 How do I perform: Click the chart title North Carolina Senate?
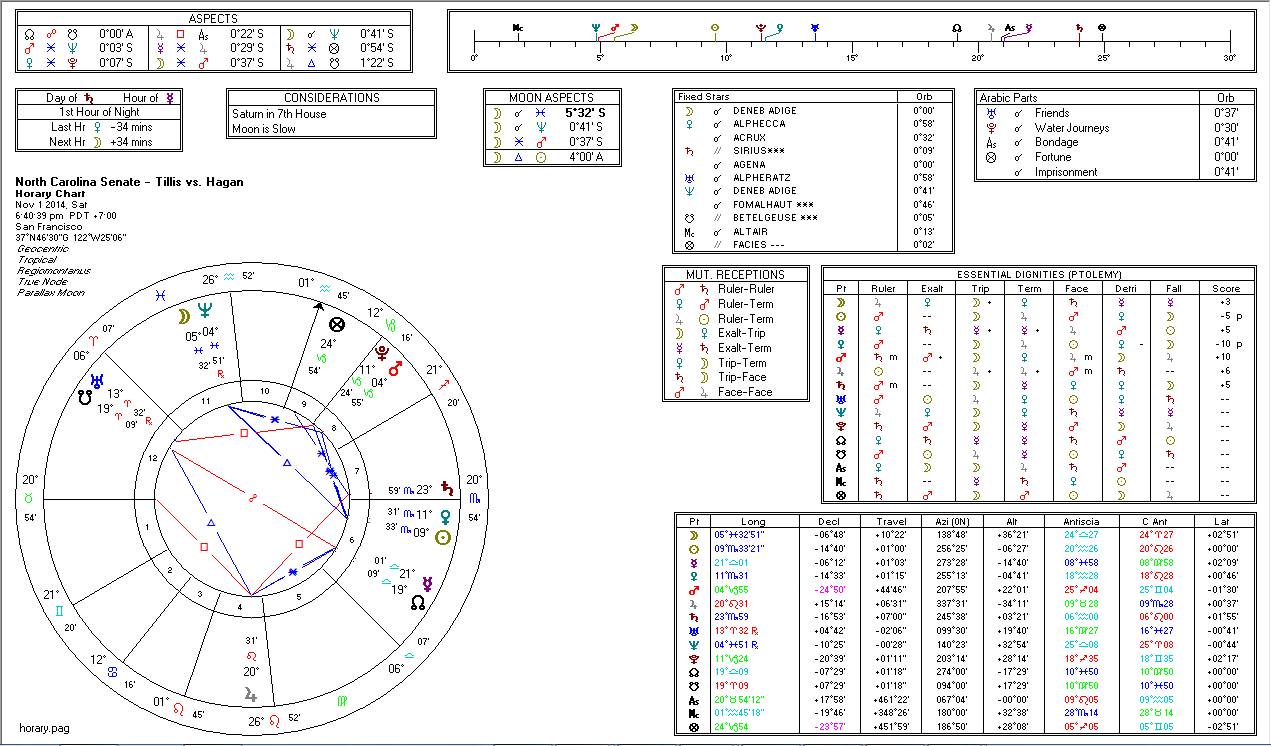click(x=130, y=182)
